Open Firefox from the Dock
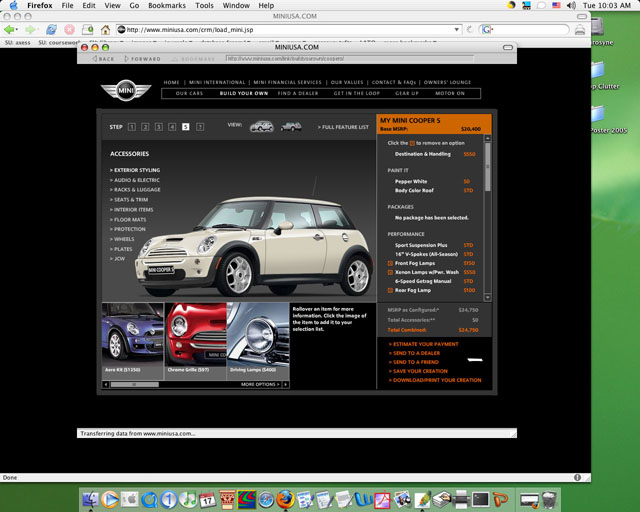 [286, 498]
